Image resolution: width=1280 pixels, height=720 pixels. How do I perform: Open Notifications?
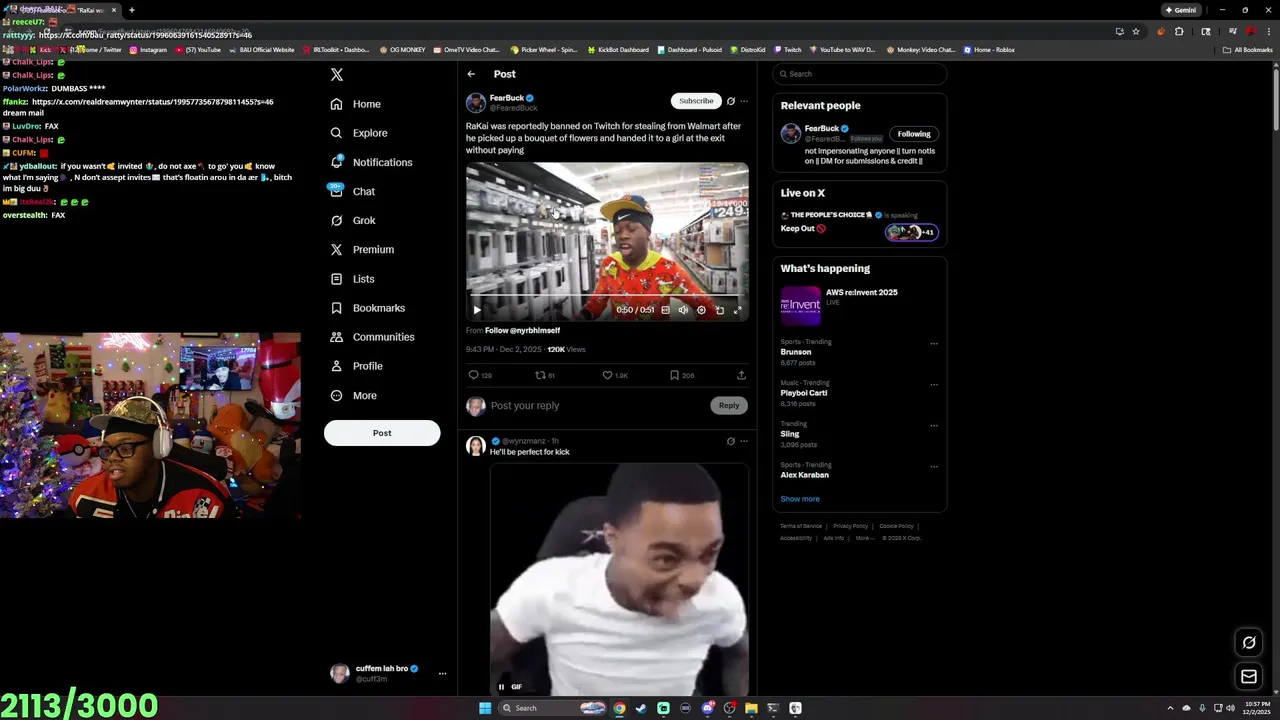coord(371,162)
